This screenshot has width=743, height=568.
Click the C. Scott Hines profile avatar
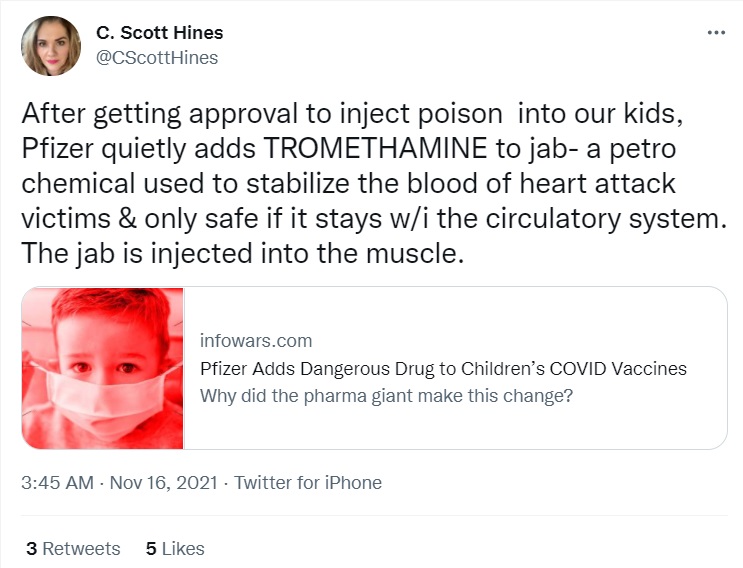(50, 46)
